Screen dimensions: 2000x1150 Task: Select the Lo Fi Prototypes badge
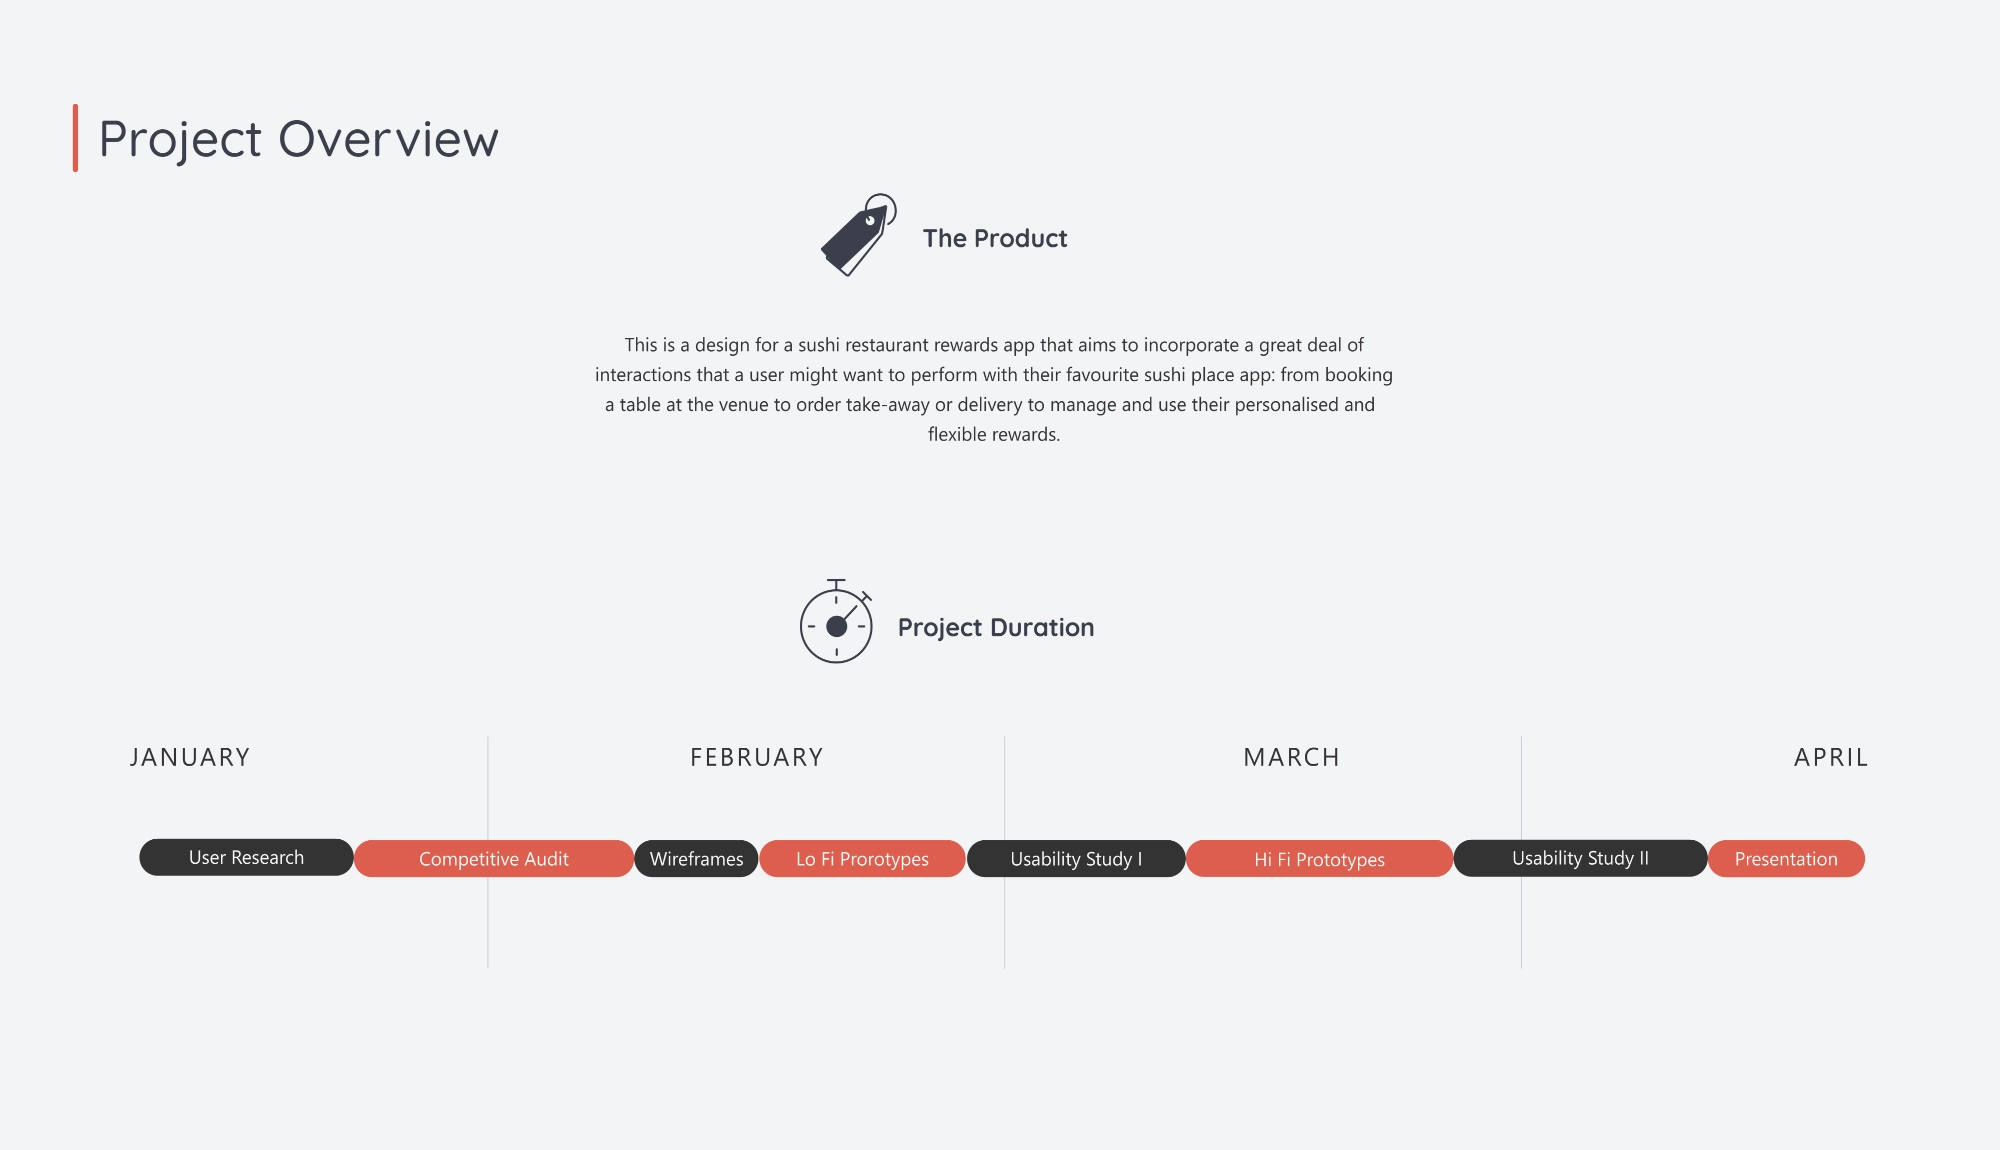coord(860,857)
